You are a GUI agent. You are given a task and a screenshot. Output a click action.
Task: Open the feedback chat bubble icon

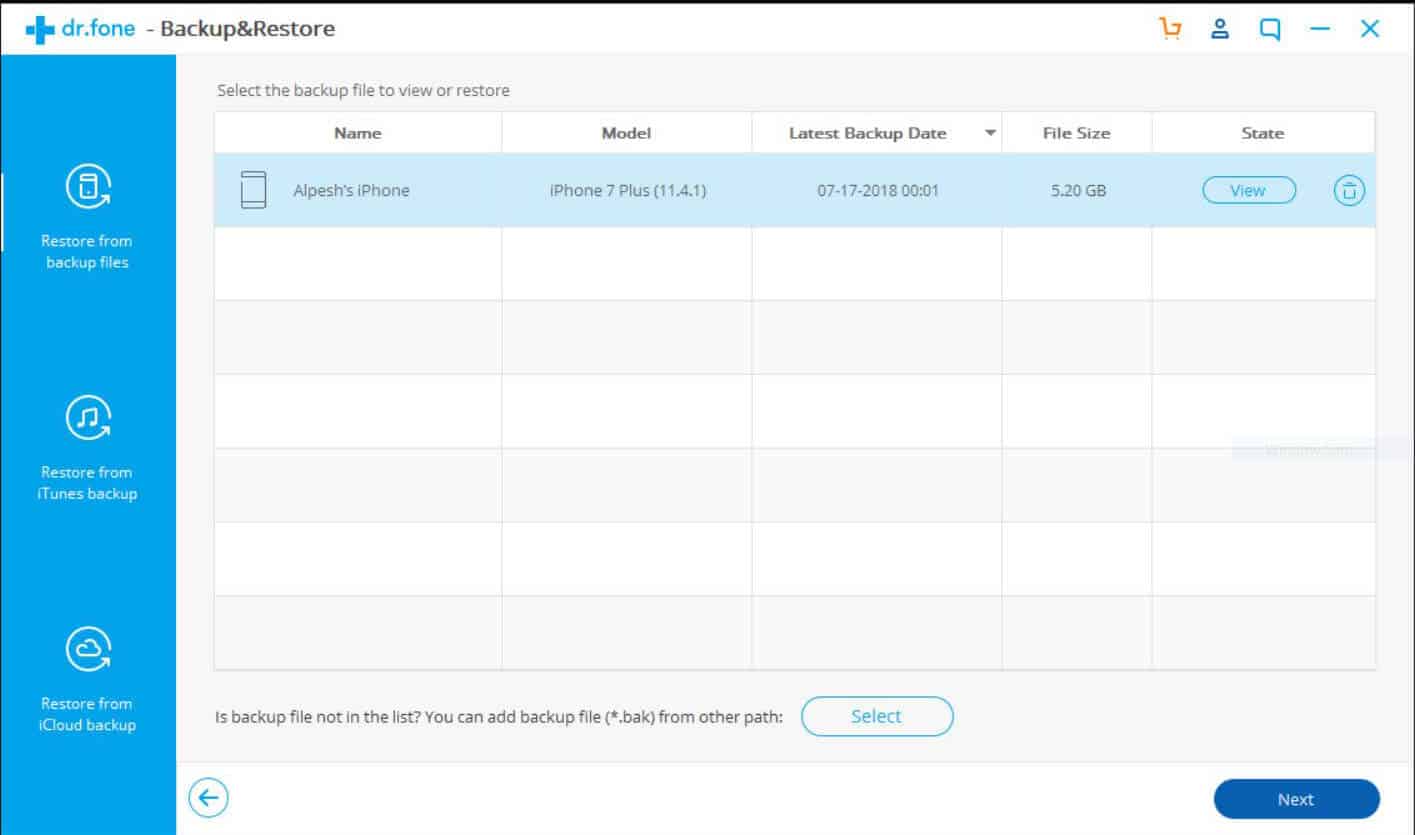pos(1269,29)
